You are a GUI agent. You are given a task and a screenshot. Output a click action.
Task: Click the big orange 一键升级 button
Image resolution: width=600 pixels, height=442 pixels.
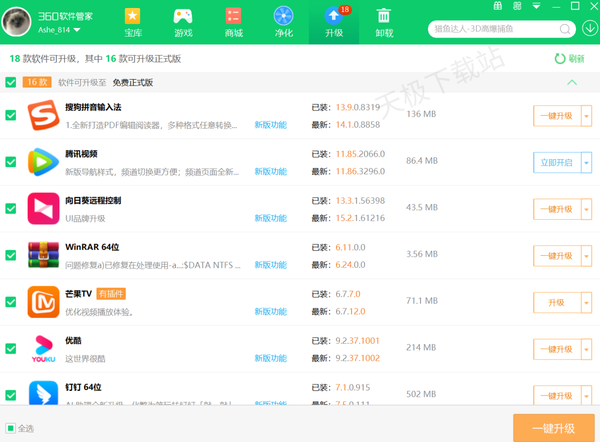tap(552, 428)
